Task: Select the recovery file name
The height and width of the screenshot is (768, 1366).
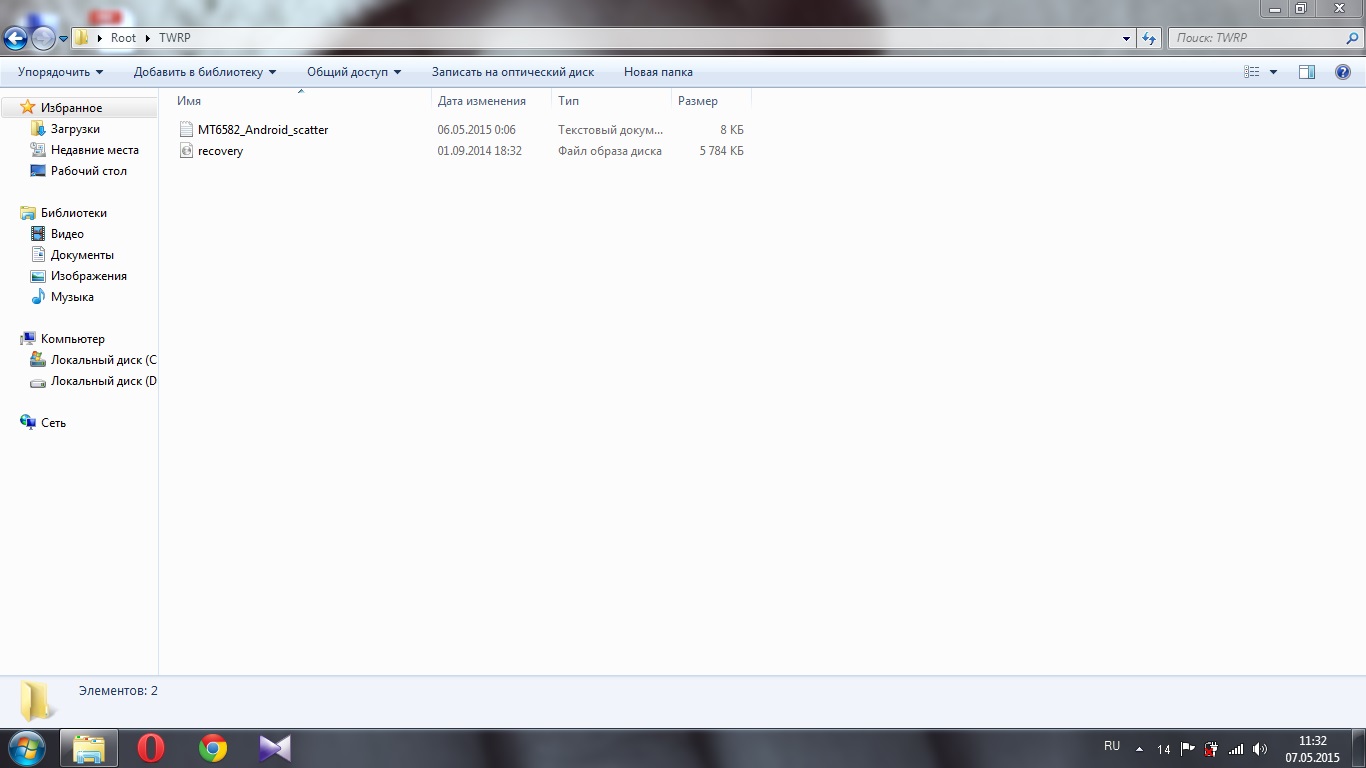Action: (220, 151)
